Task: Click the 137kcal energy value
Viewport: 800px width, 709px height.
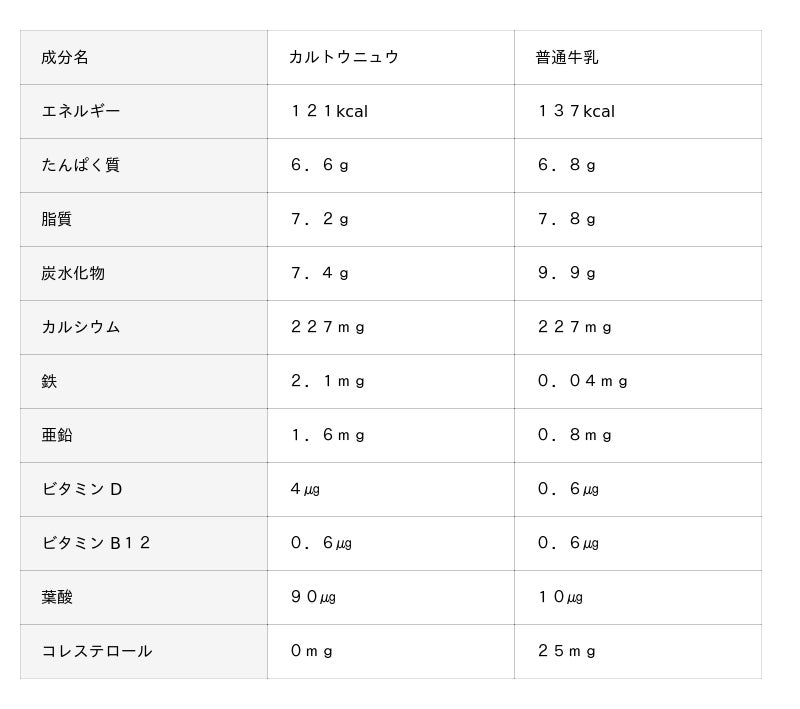Action: pos(576,111)
